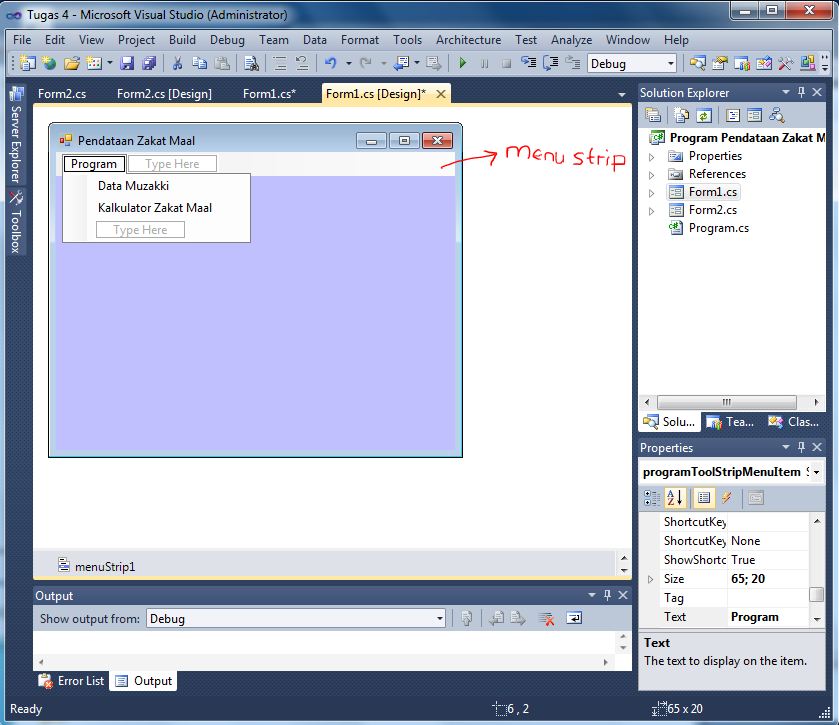The image size is (839, 725).
Task: Select the Start Debugging green play icon
Action: coord(463,62)
